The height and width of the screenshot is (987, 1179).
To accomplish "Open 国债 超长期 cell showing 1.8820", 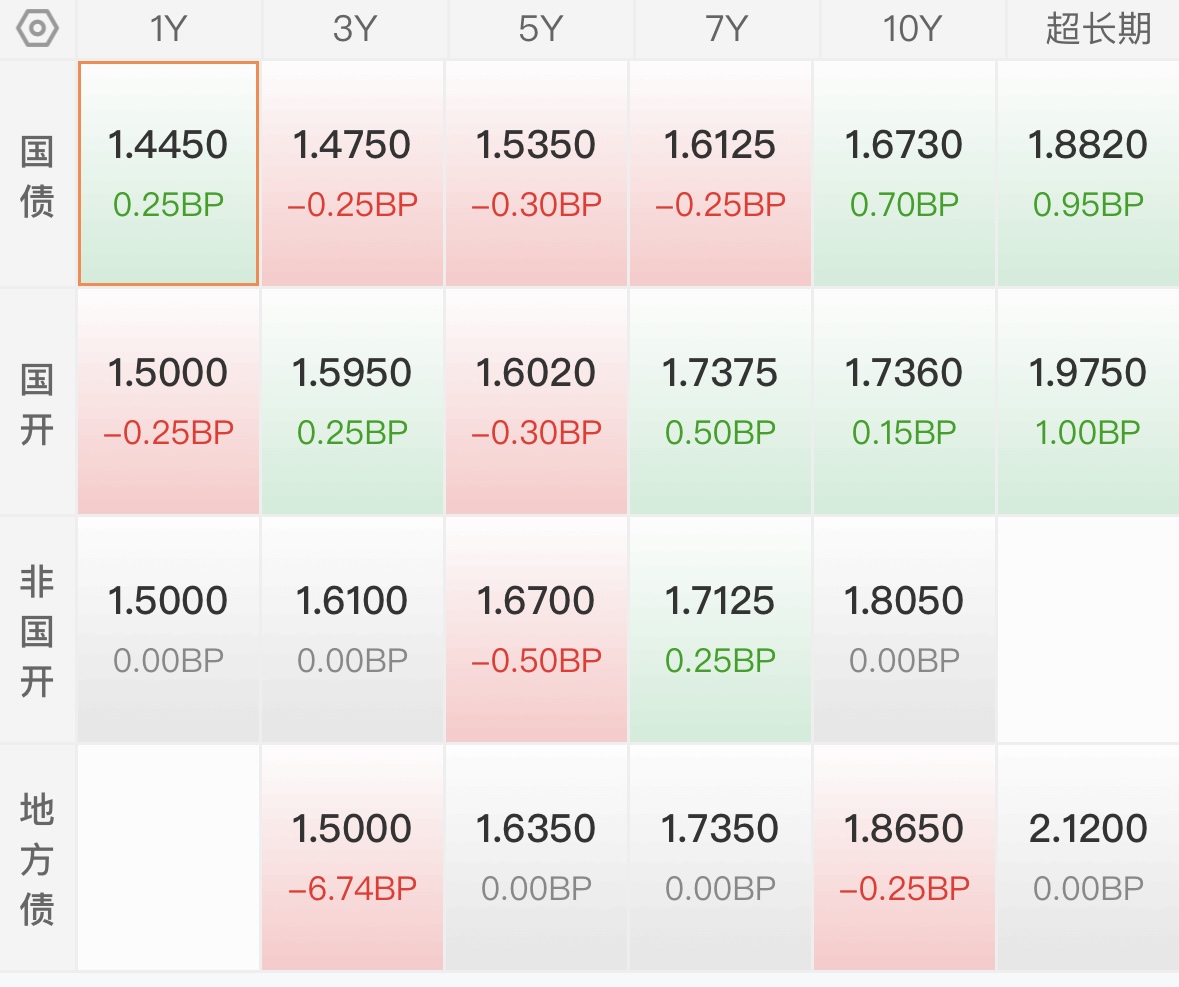I will [x=1088, y=174].
